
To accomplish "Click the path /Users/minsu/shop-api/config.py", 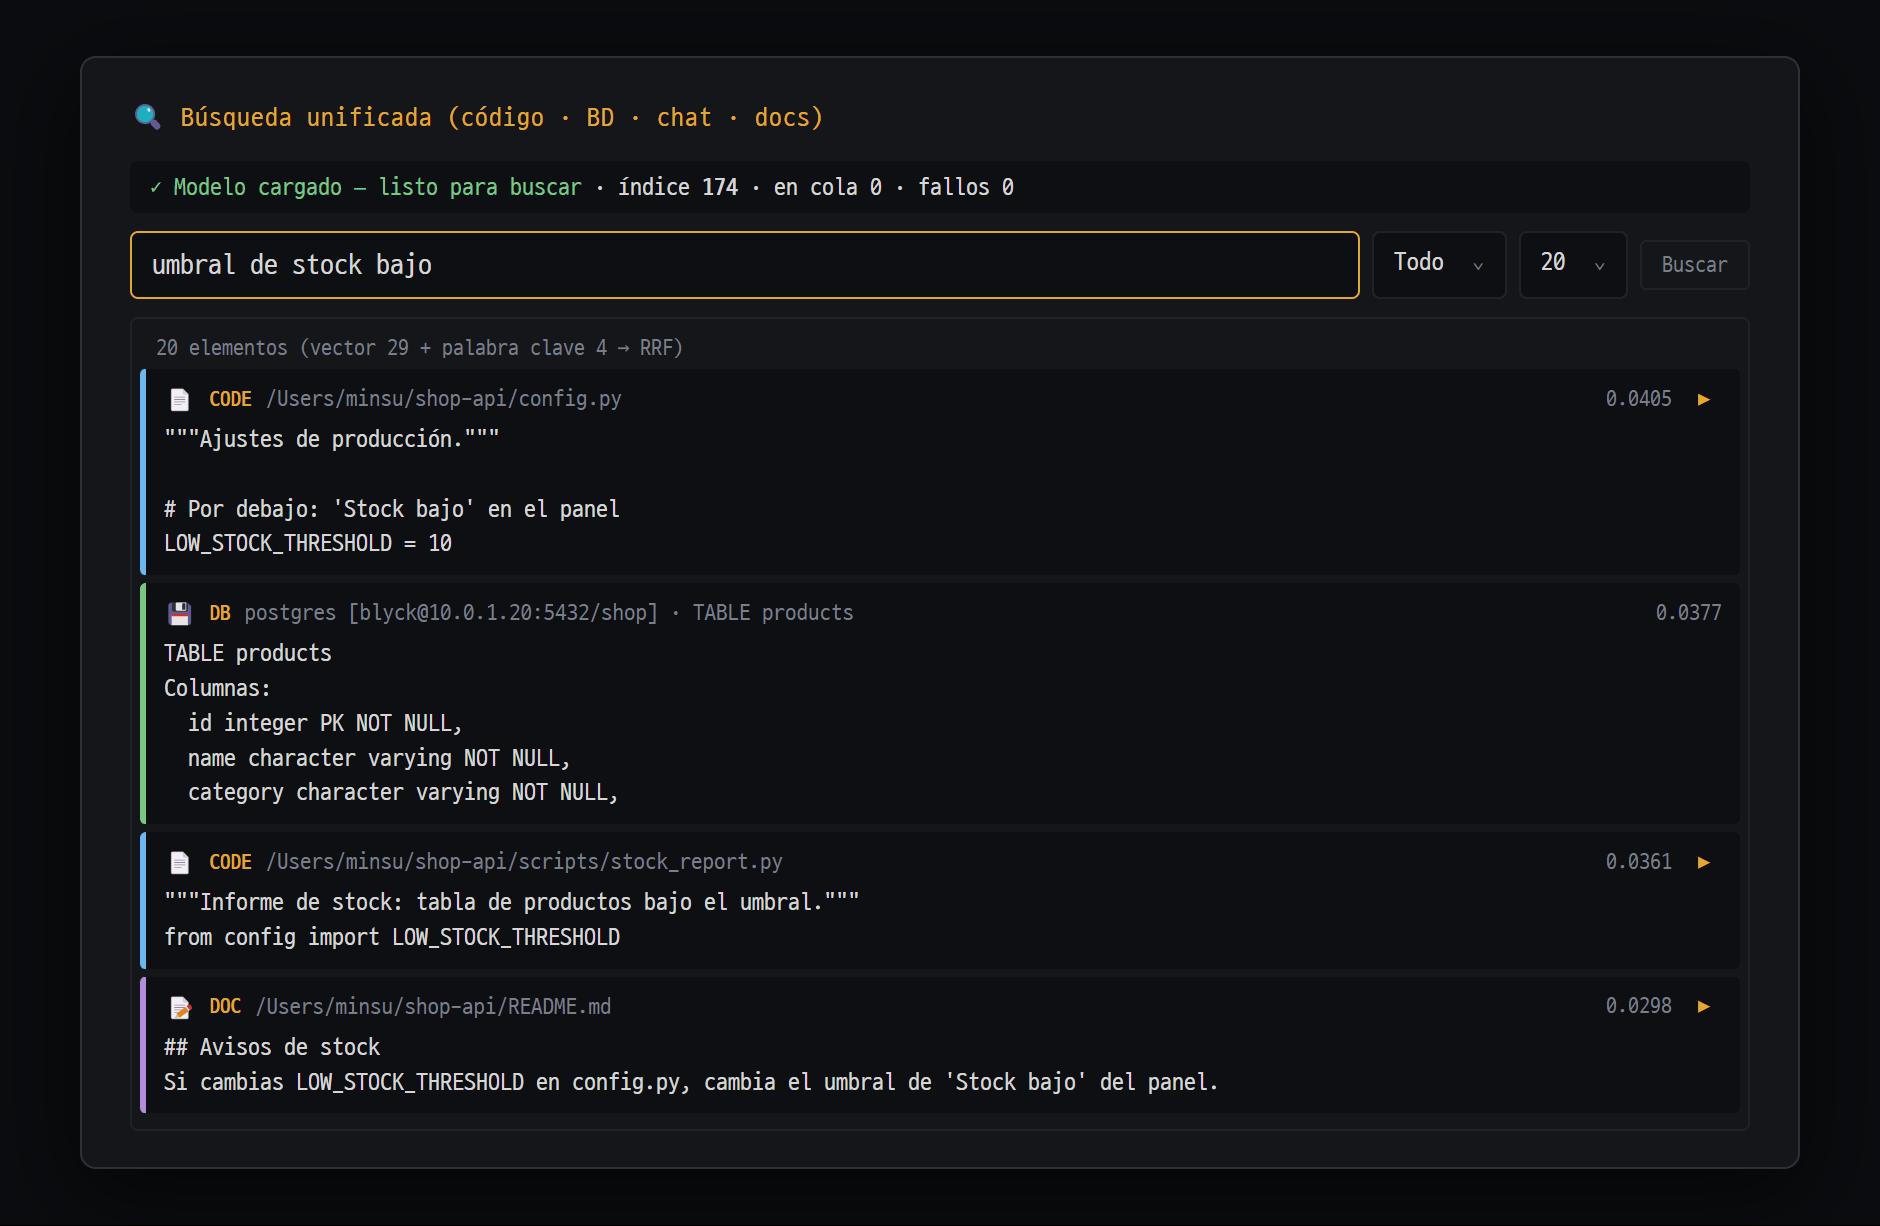I will pyautogui.click(x=444, y=399).
